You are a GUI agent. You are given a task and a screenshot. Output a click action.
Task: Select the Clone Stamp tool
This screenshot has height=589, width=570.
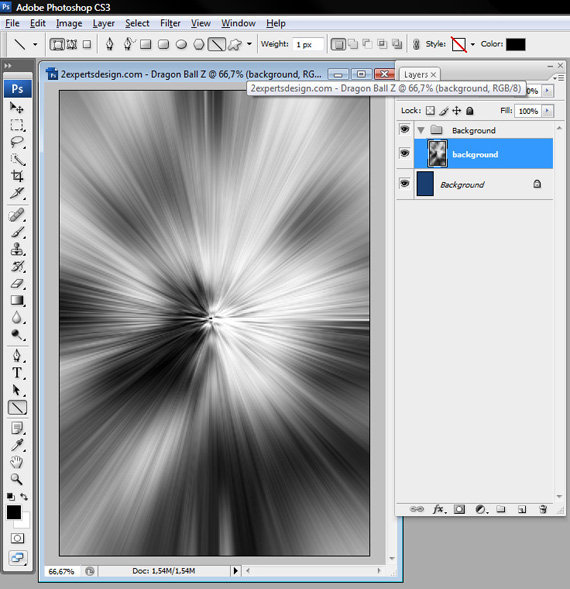(x=17, y=249)
